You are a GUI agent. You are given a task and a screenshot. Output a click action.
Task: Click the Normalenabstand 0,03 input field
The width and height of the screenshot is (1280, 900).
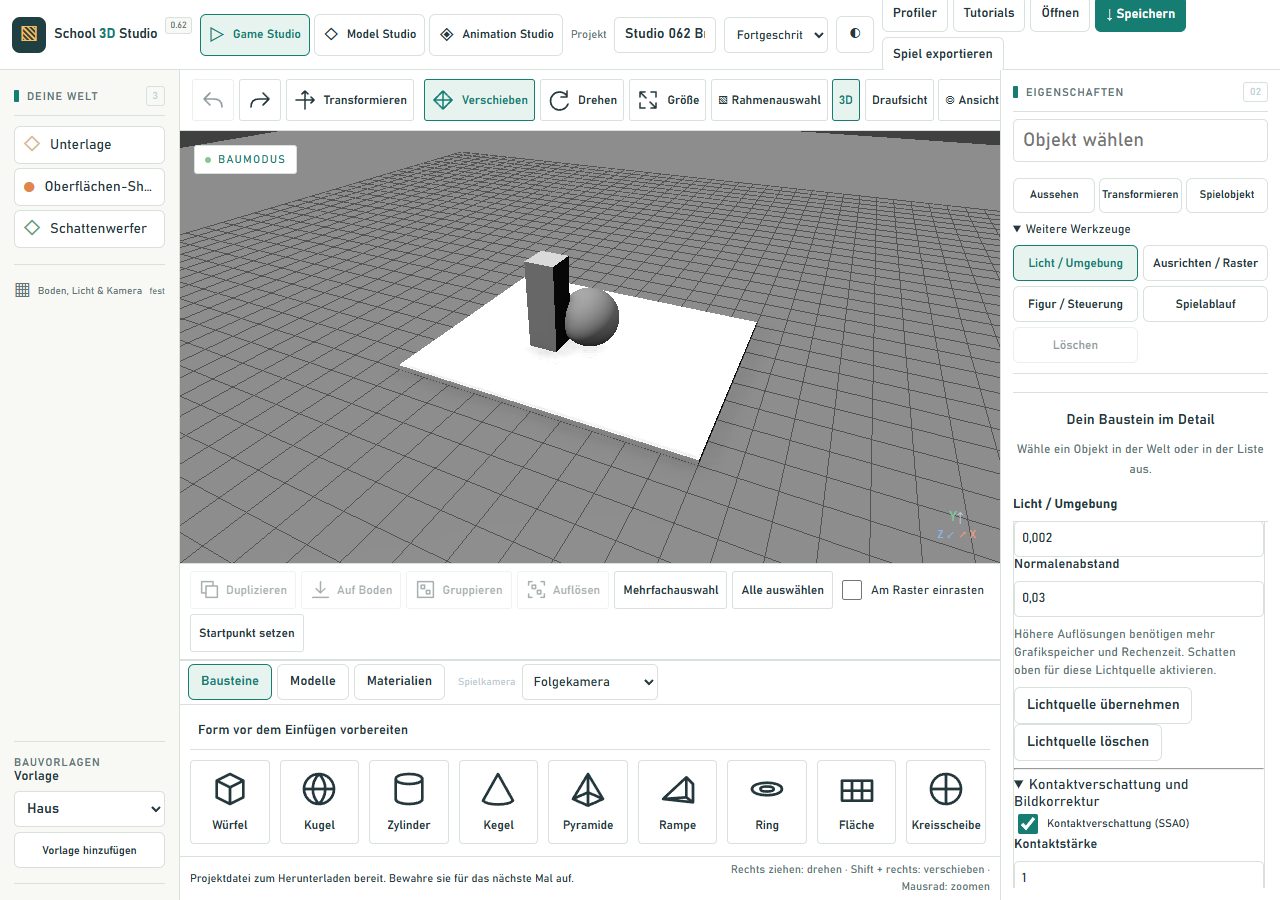coord(1139,598)
